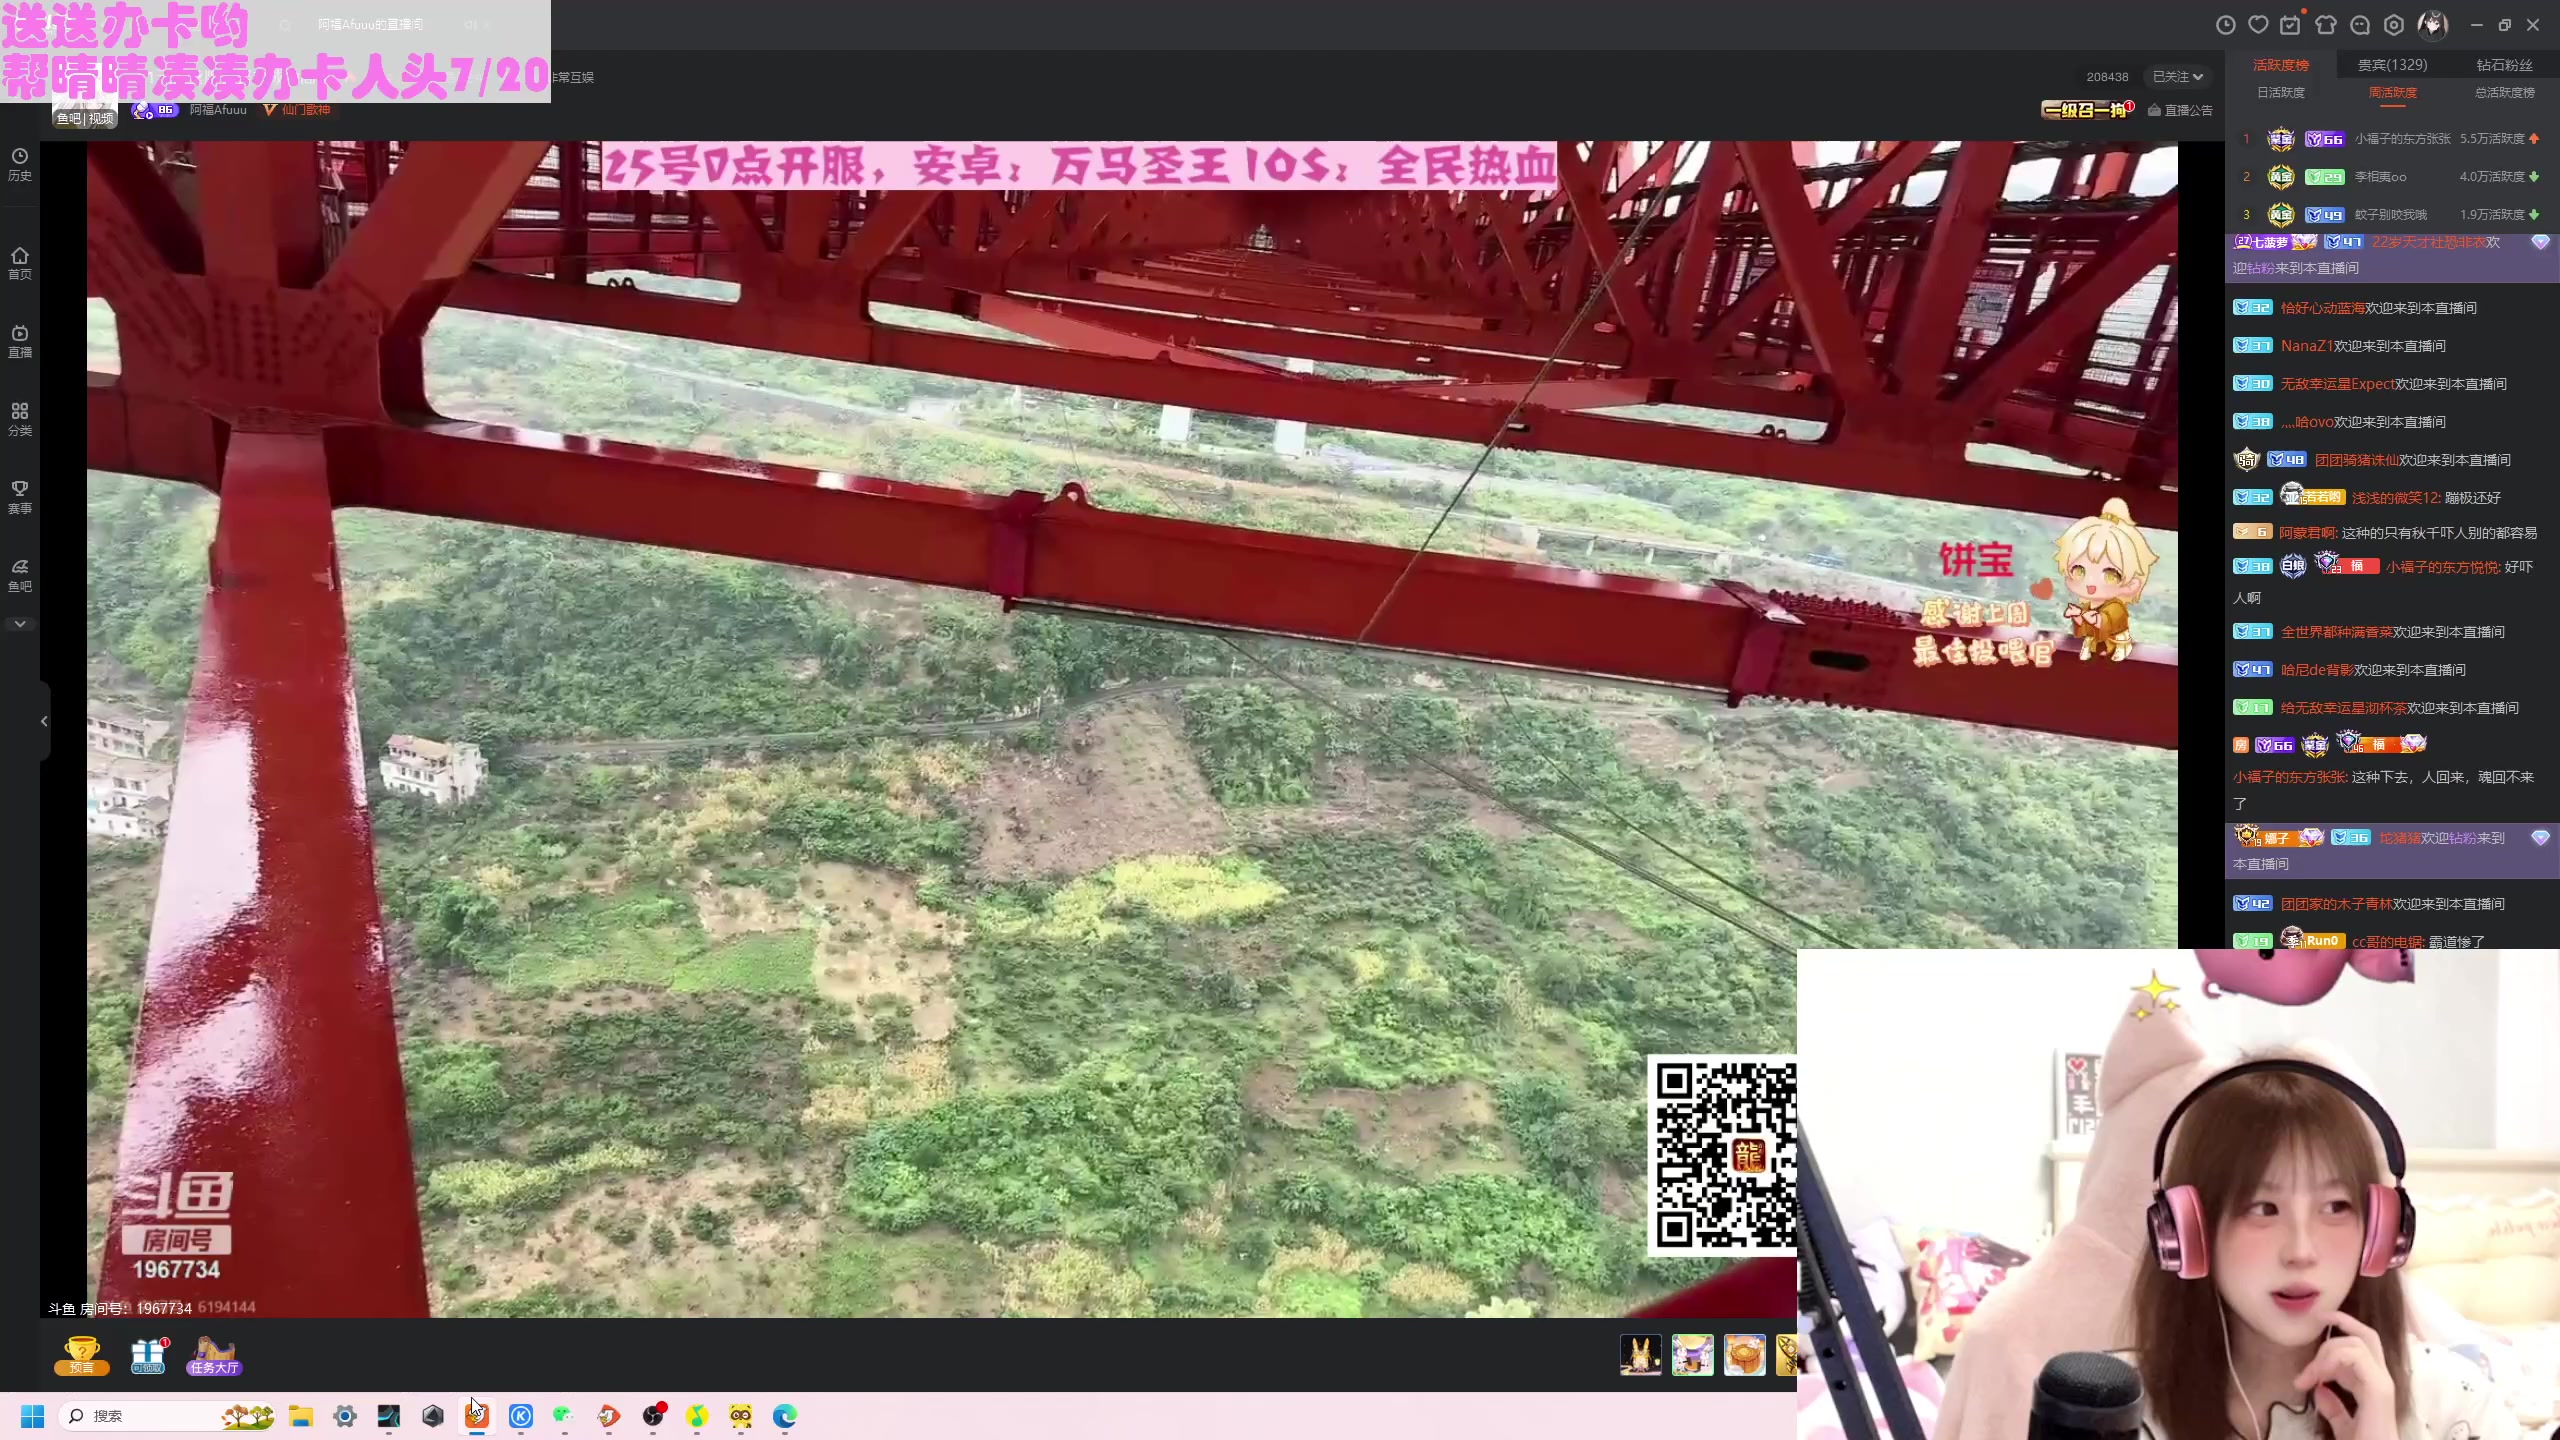Switch to 活跃度榜 tab
2560x1440 pixels.
click(x=2280, y=65)
